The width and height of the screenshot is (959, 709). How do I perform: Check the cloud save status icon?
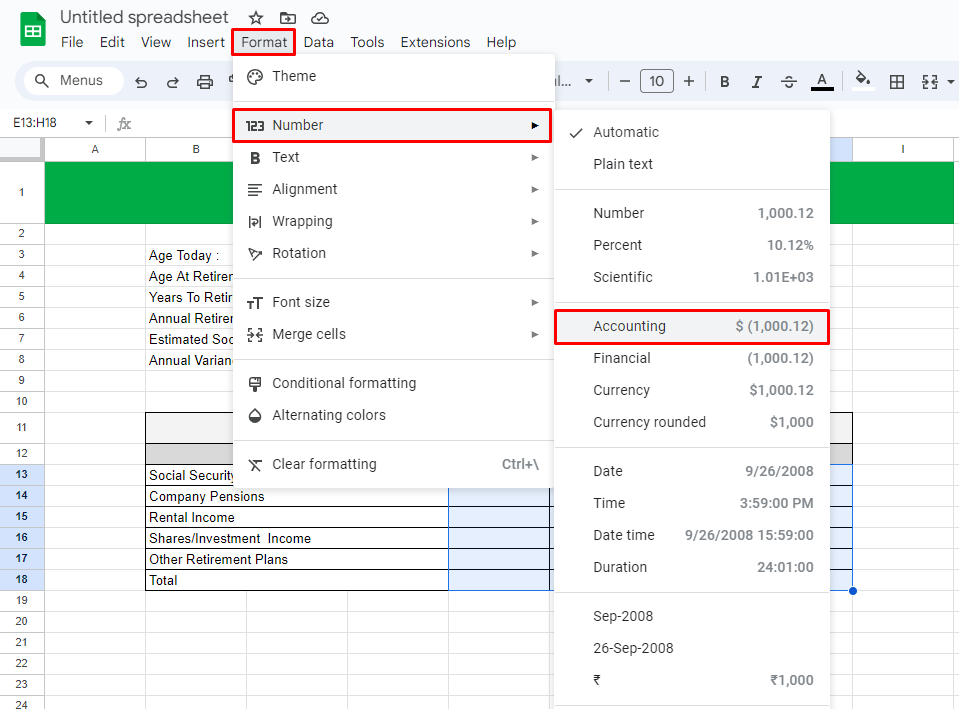coord(320,18)
